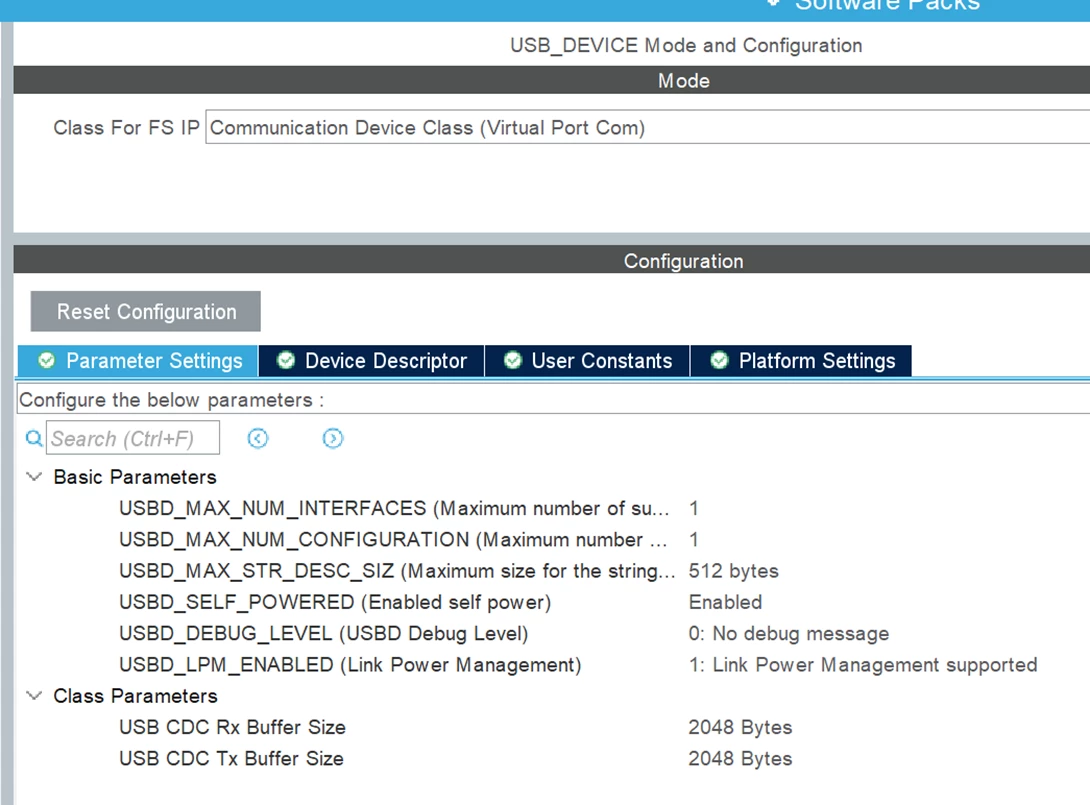The image size is (1090, 805).
Task: Click the Mode section header
Action: click(551, 81)
